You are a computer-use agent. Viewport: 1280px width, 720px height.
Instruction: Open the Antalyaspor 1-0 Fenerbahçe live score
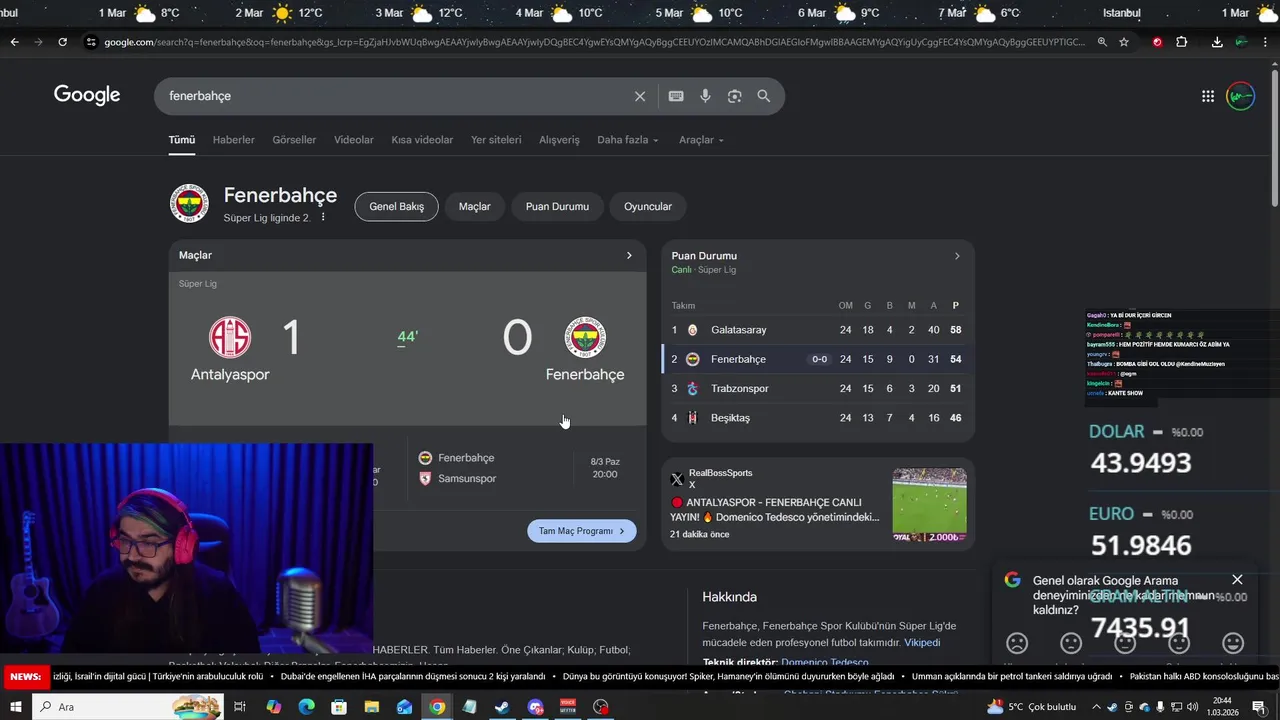click(x=407, y=348)
